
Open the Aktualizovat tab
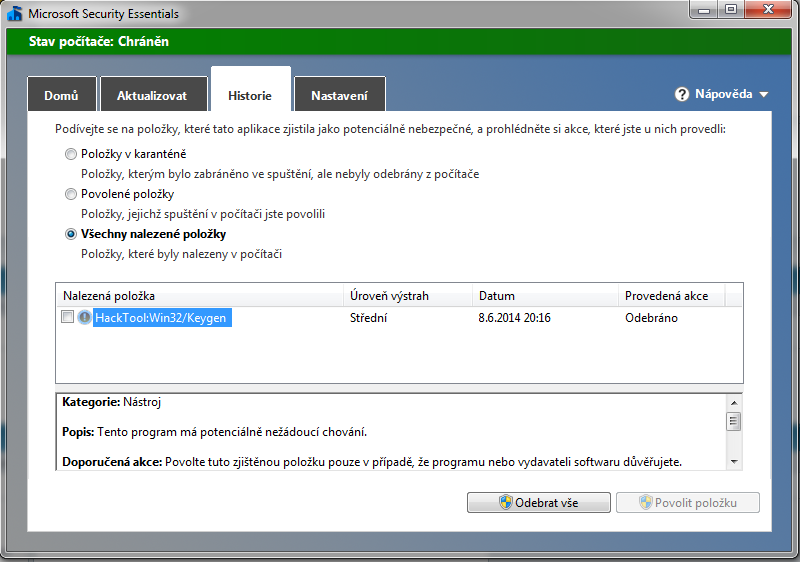coord(153,96)
